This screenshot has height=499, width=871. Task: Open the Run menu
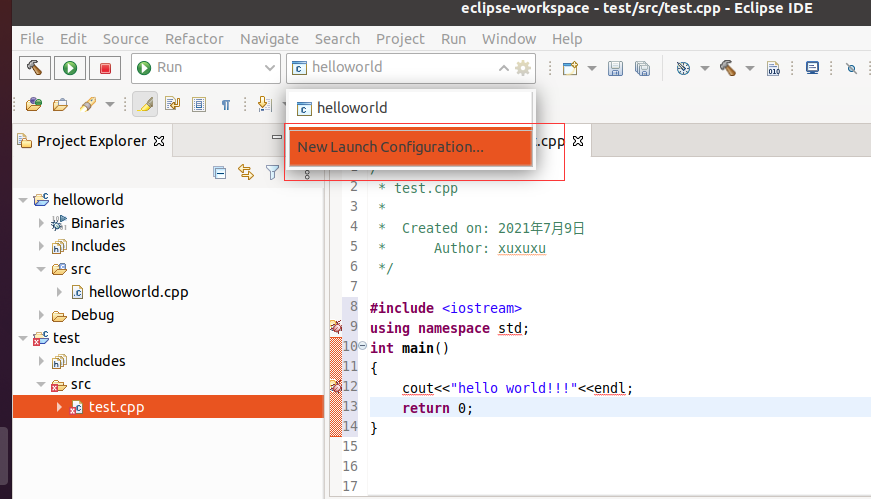tap(453, 39)
